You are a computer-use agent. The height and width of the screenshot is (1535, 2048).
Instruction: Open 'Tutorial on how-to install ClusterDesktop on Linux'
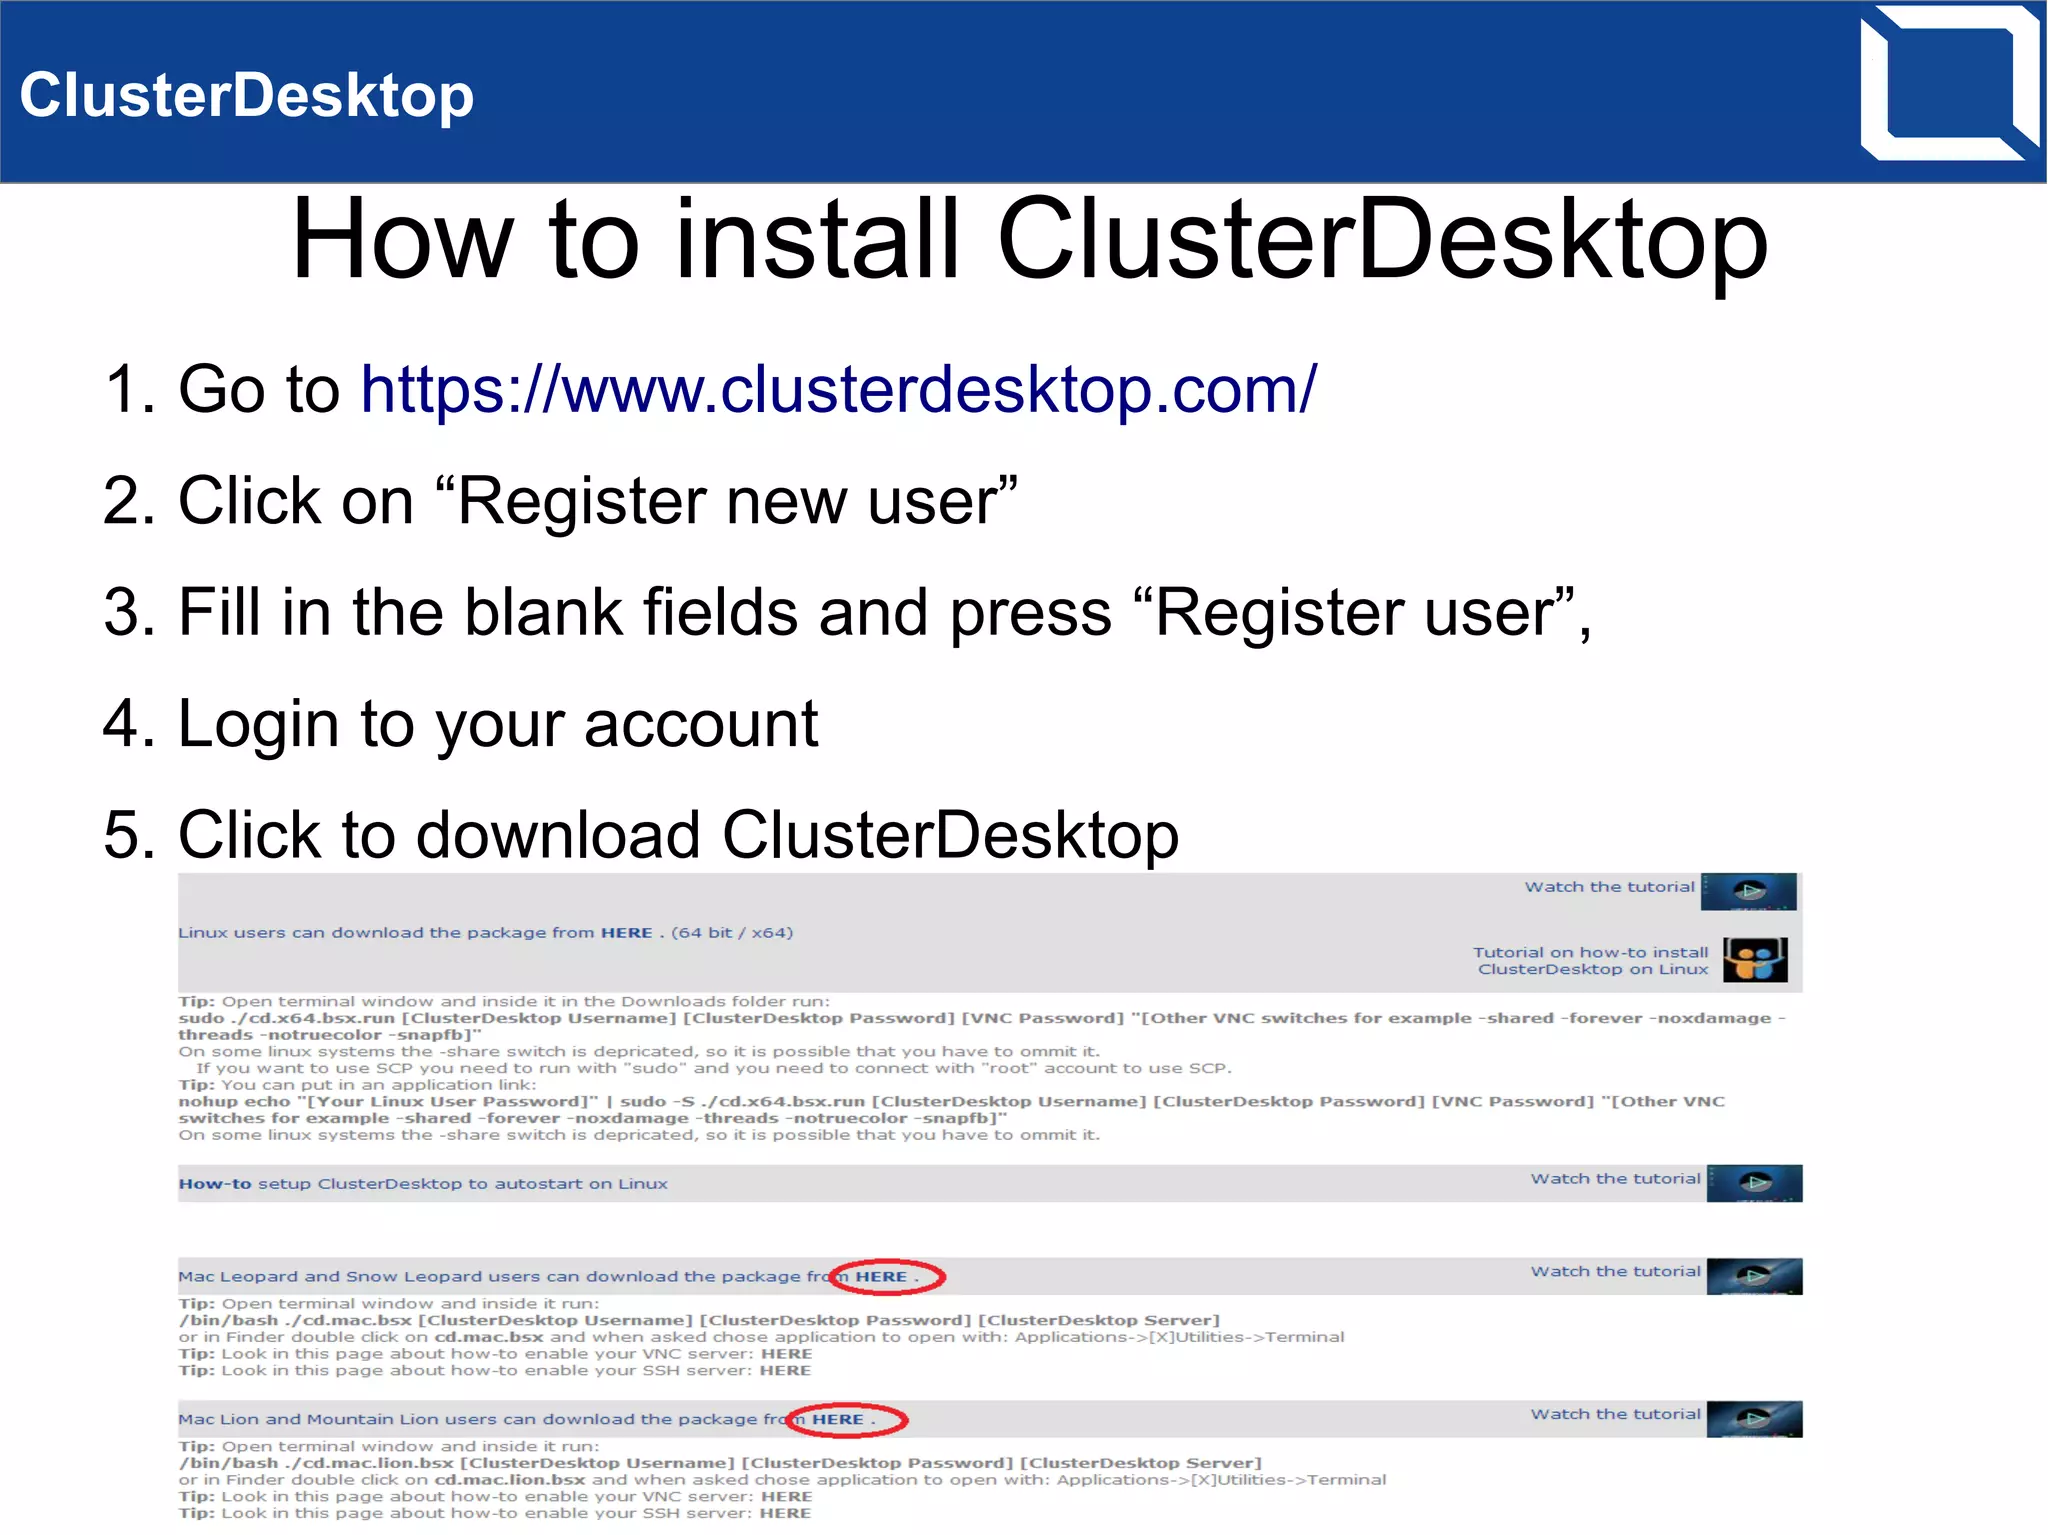1591,961
